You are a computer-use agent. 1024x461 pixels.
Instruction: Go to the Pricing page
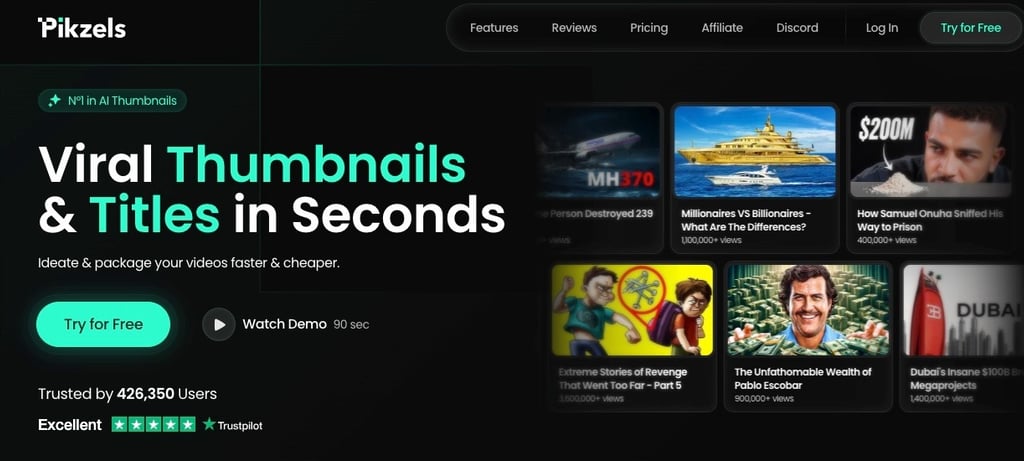(648, 28)
